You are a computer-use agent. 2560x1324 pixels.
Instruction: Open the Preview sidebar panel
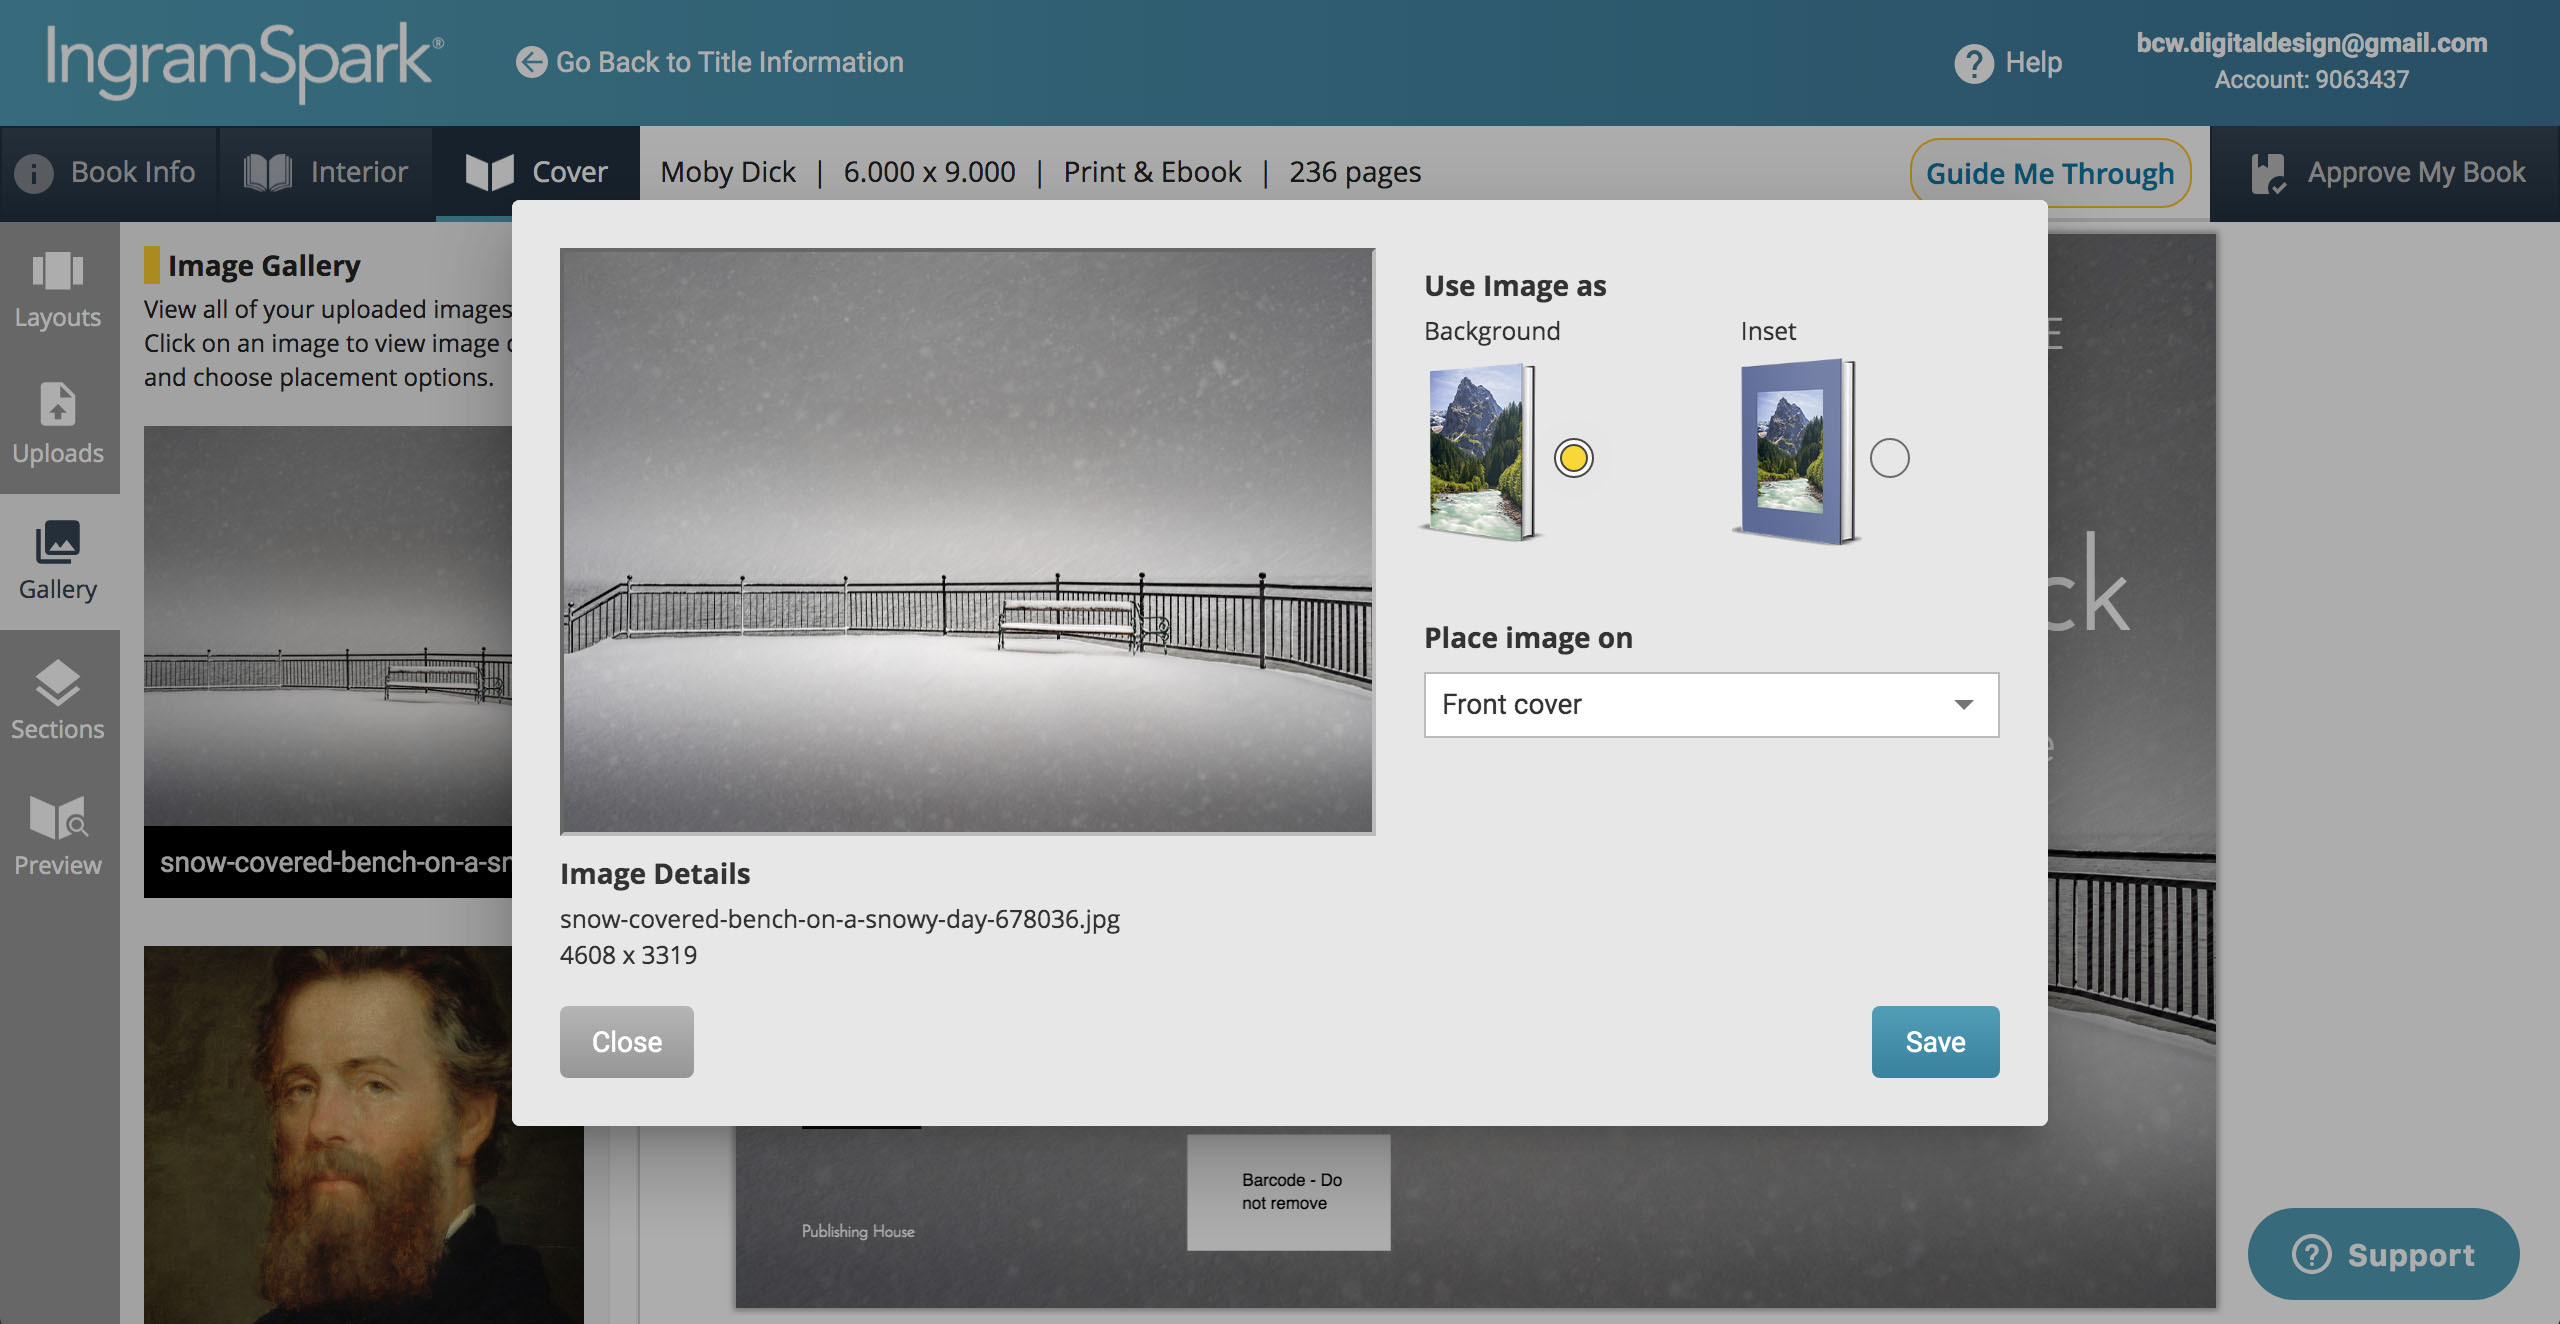coord(58,835)
